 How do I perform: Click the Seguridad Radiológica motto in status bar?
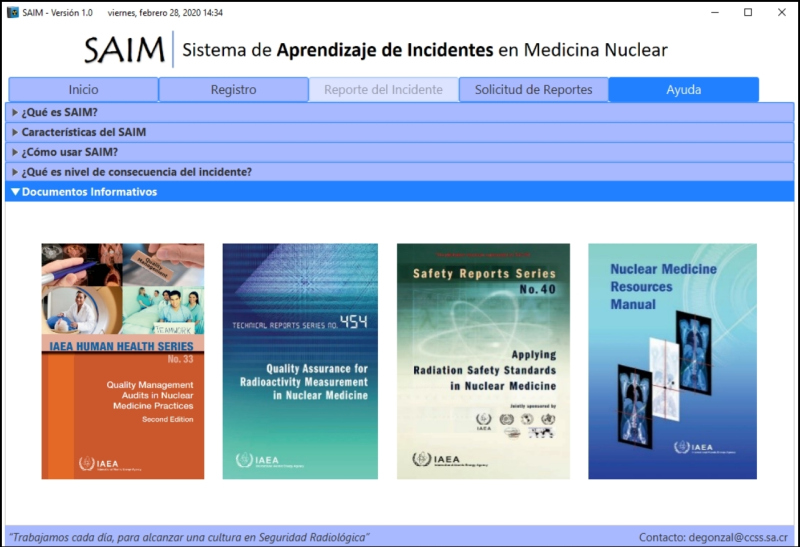coord(190,537)
